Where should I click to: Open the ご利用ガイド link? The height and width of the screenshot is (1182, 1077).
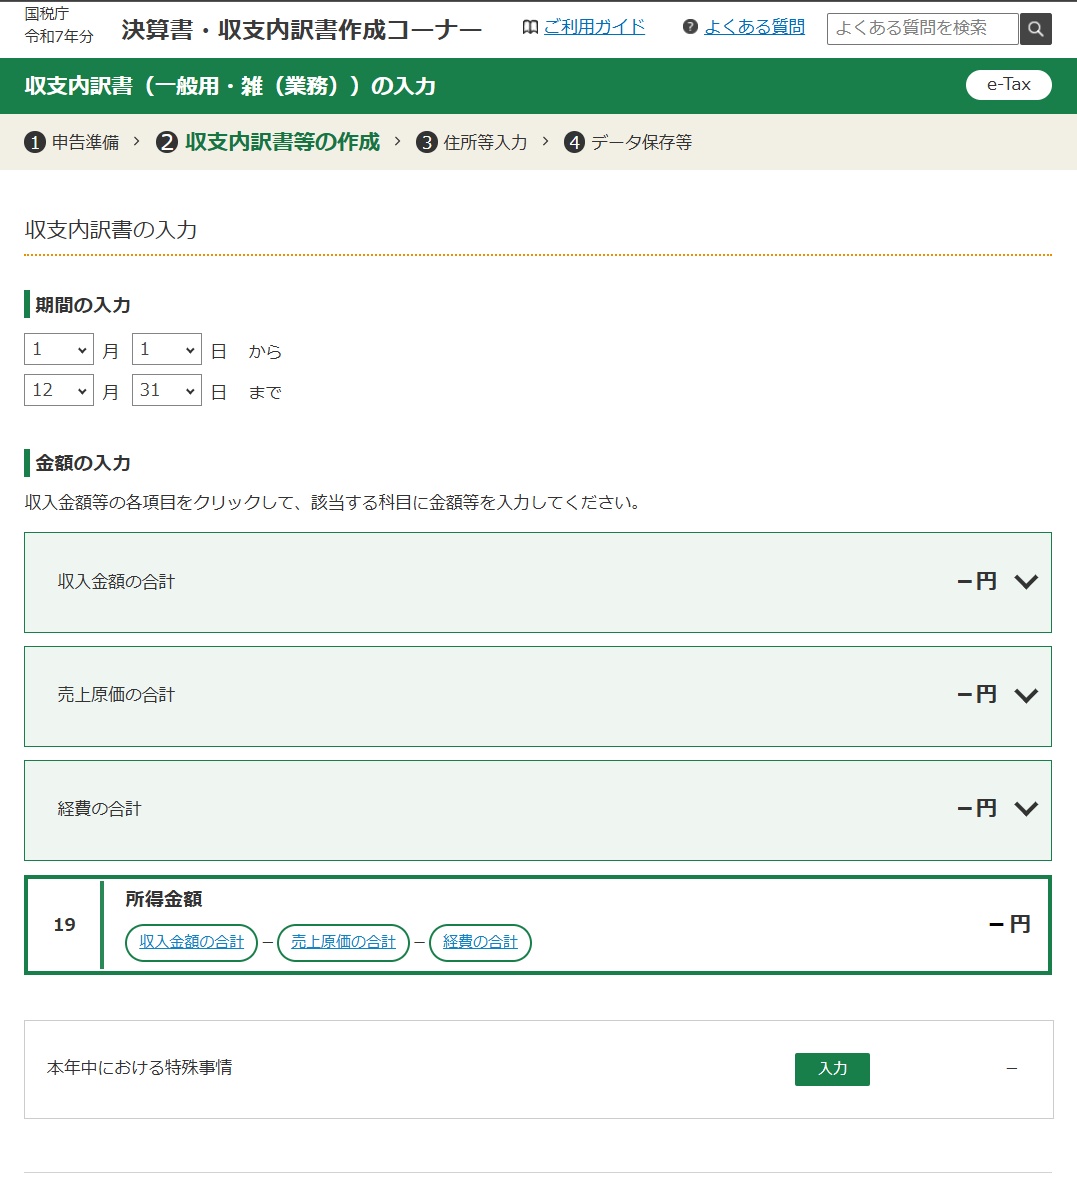(x=594, y=27)
